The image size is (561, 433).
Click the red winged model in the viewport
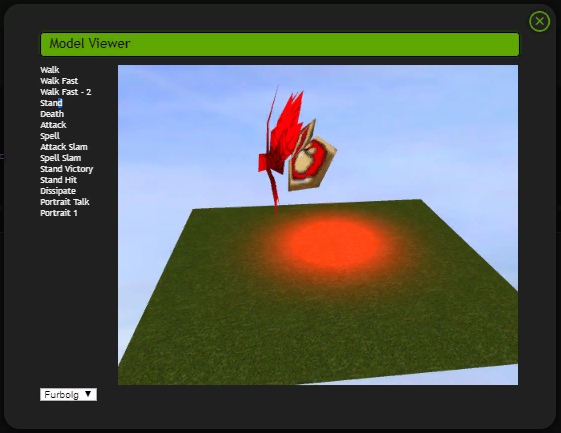coord(297,150)
